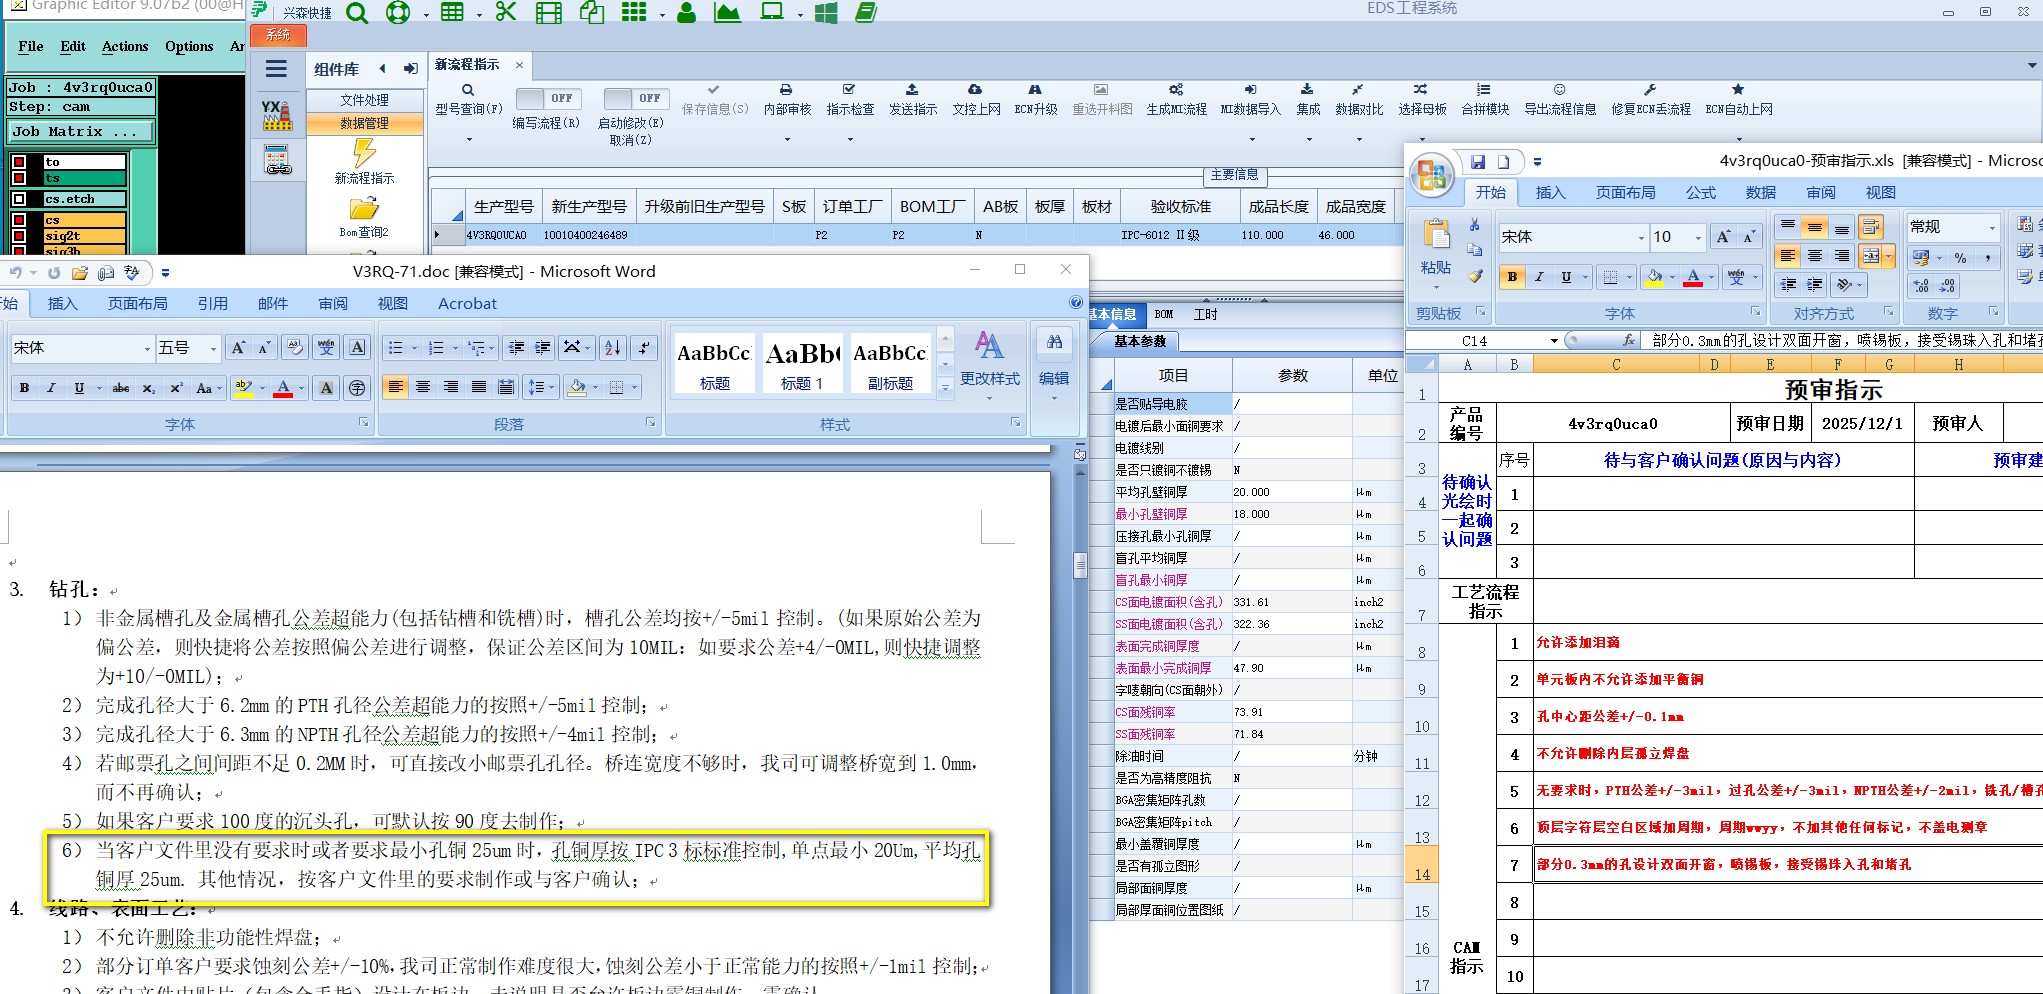The image size is (2043, 994).
Task: Click the calculator icon in EDS sidebar
Action: 277,160
